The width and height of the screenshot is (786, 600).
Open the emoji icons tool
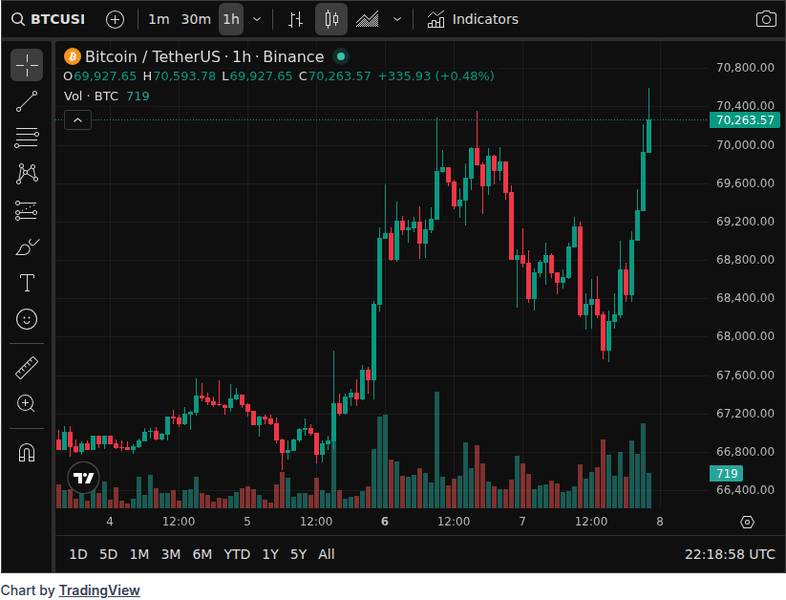pyautogui.click(x=27, y=319)
